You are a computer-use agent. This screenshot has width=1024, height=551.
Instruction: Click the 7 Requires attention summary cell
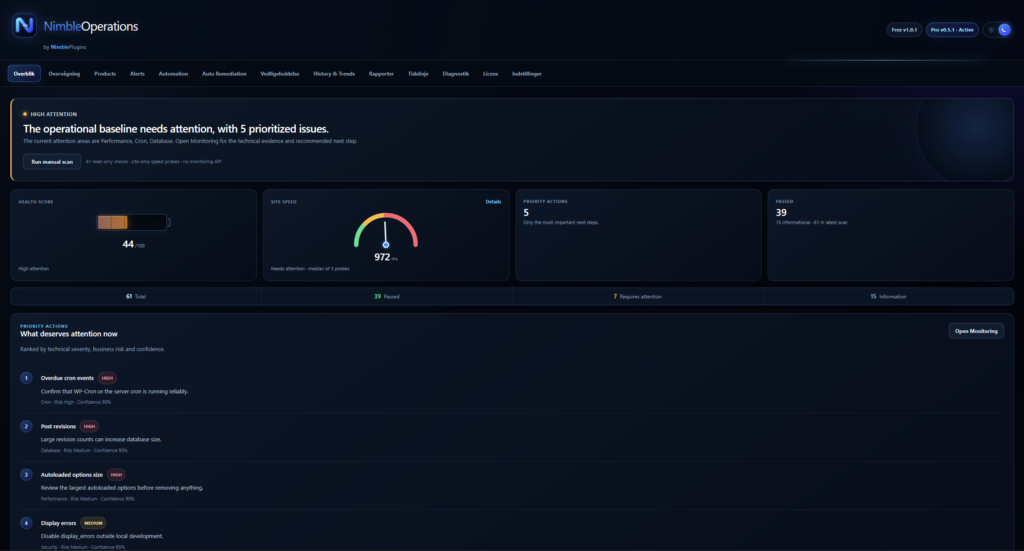tap(637, 296)
